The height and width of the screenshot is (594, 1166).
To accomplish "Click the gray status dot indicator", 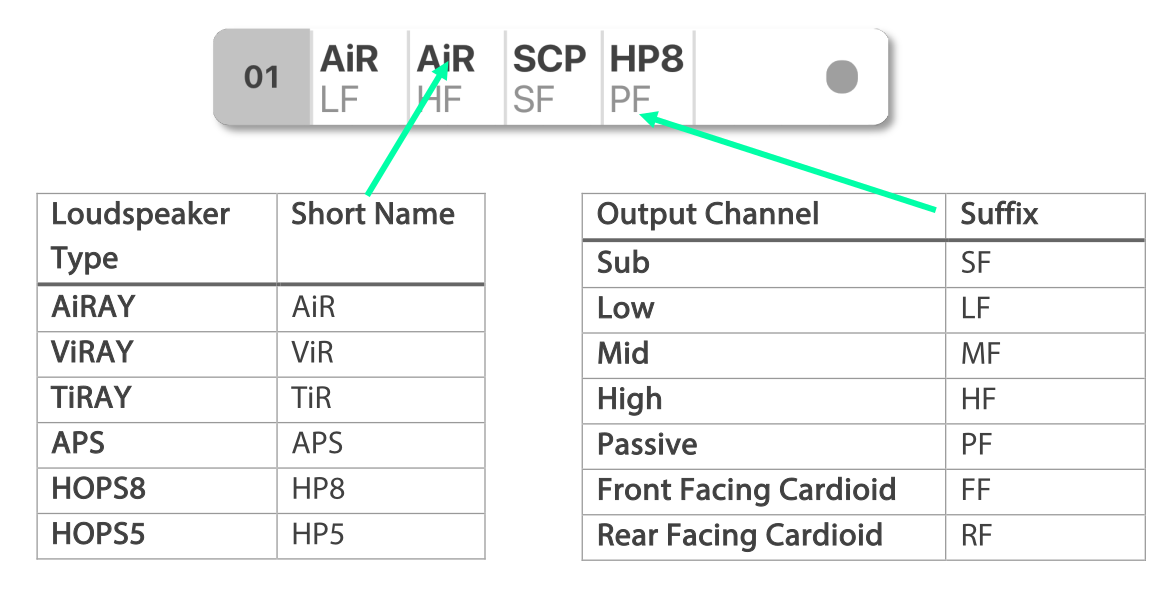I will pos(842,77).
